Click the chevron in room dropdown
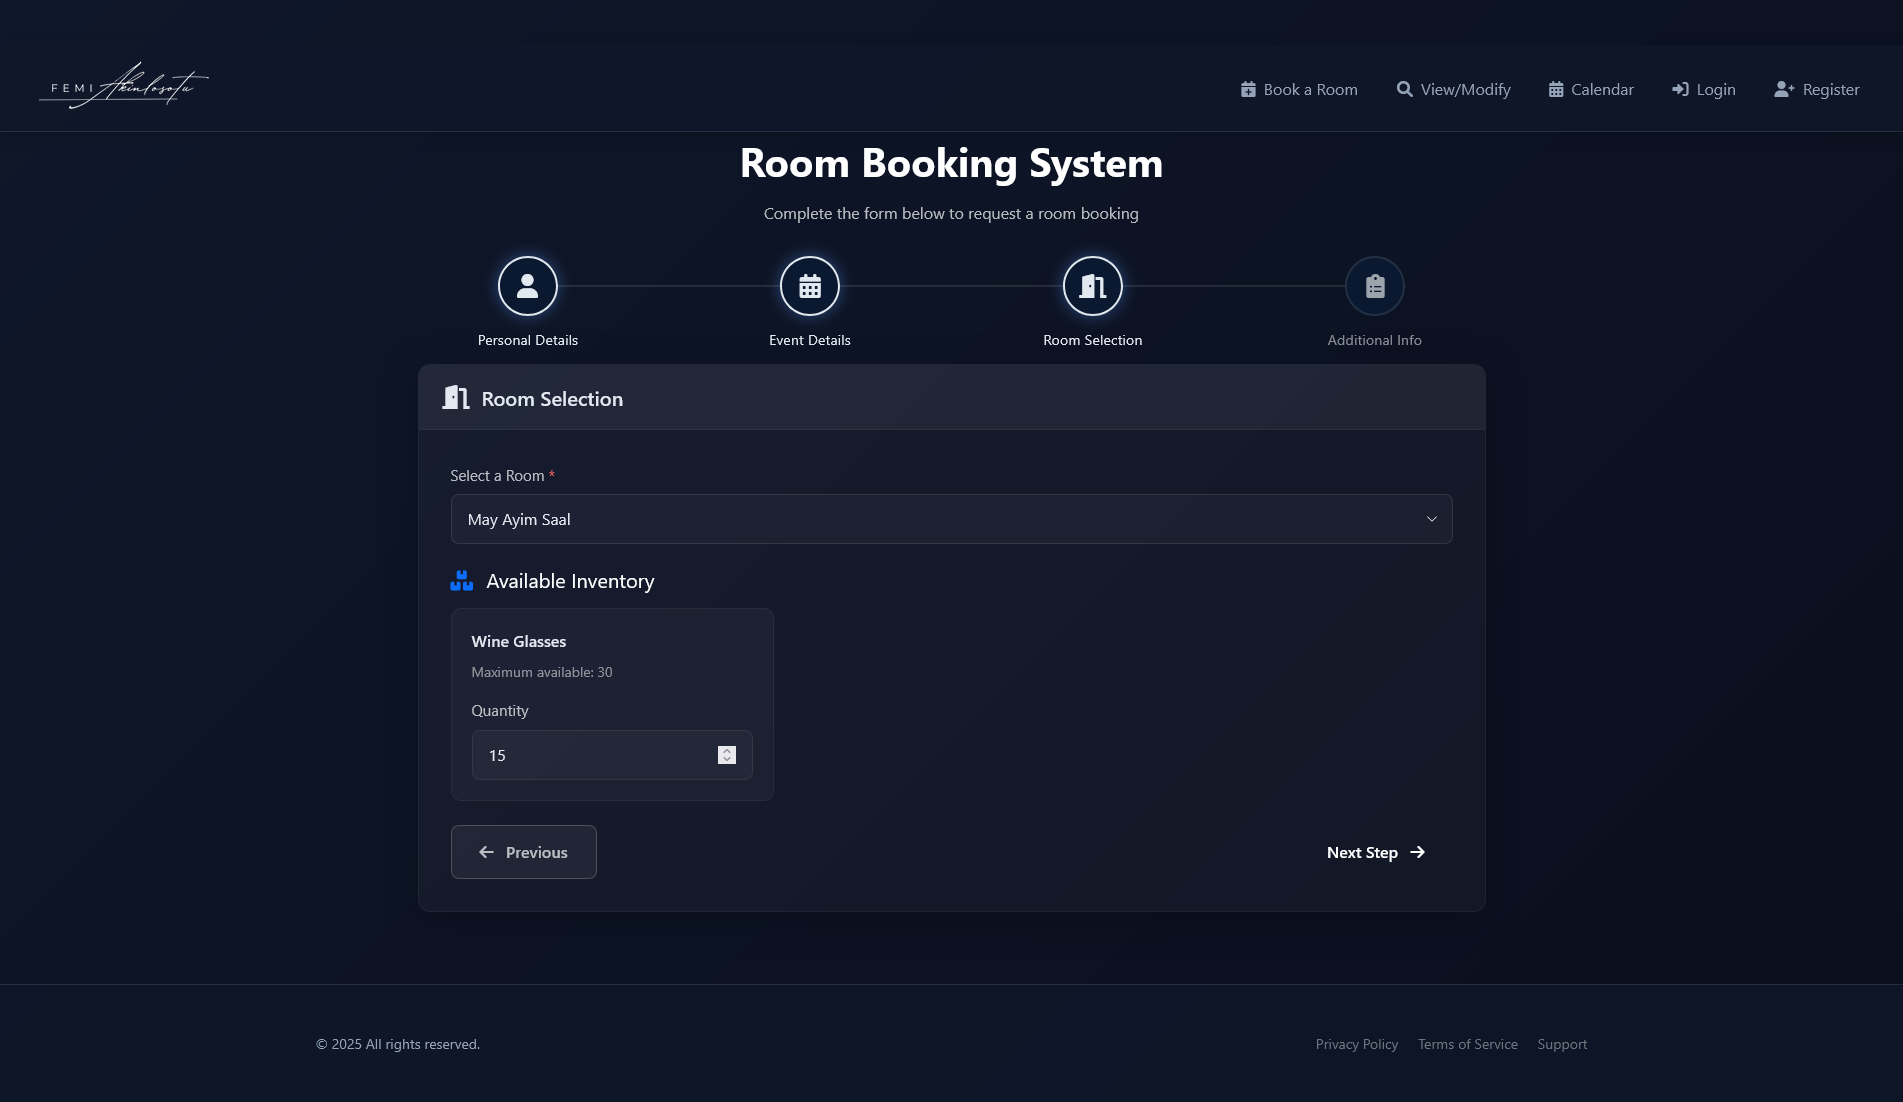 point(1431,519)
